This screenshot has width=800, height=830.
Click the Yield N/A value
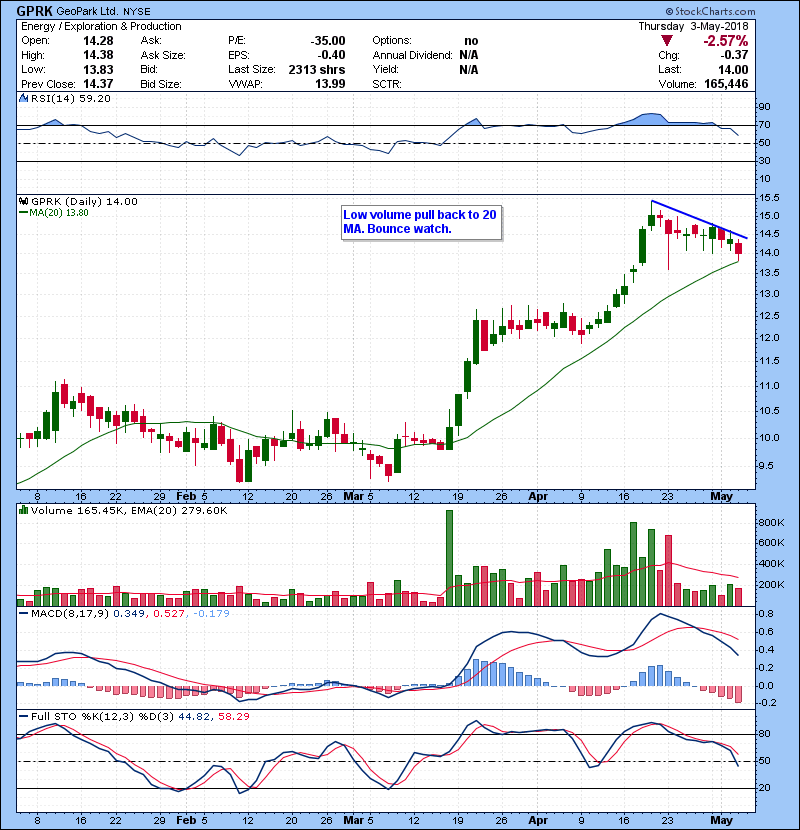coord(469,69)
